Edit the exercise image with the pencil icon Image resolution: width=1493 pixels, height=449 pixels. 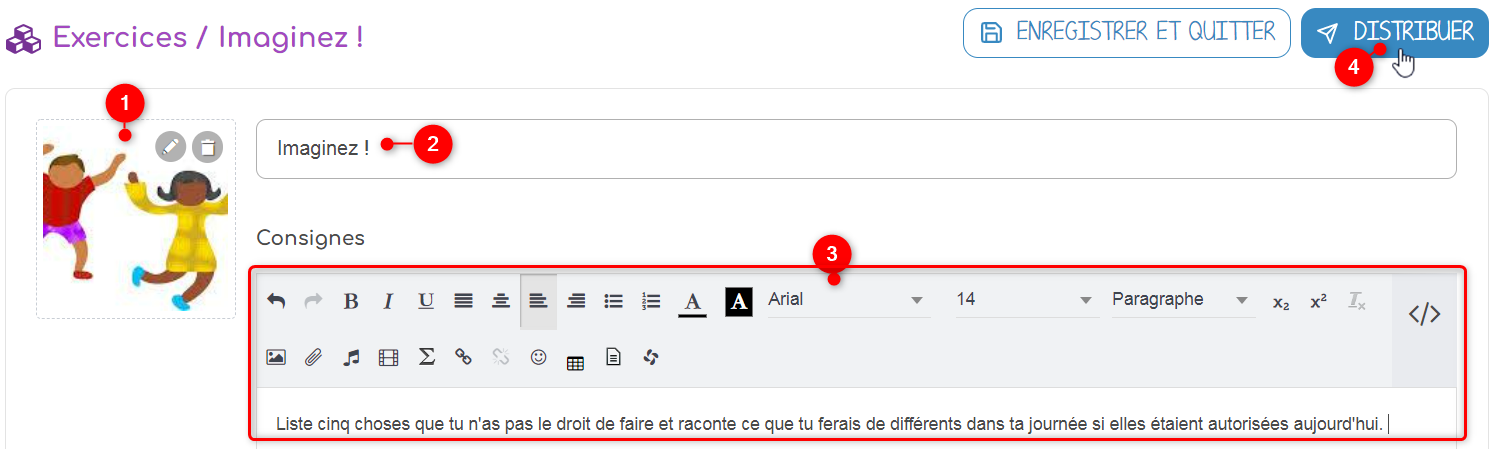[x=171, y=147]
